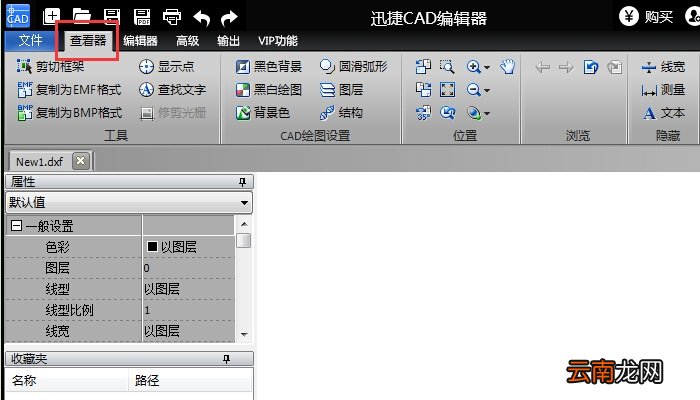Switch to the 高级 tab

tap(188, 41)
